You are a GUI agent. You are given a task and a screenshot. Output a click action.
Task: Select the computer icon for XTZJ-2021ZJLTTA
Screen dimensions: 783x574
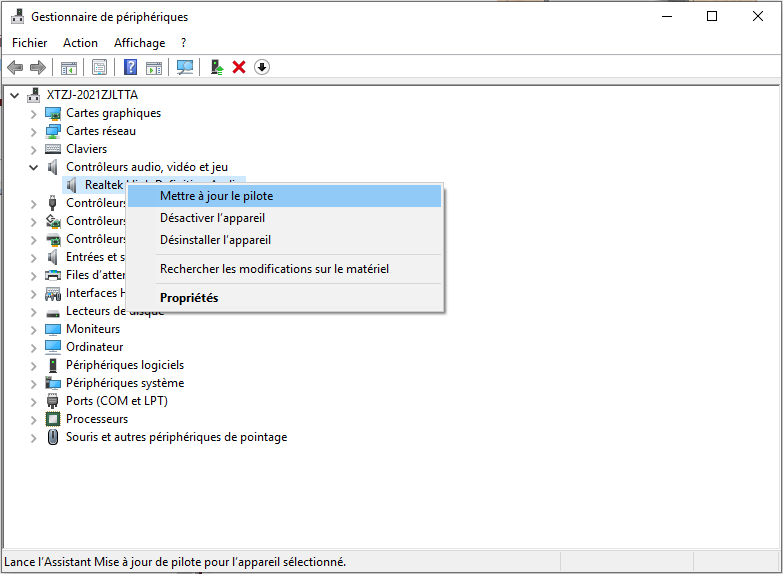(x=34, y=95)
